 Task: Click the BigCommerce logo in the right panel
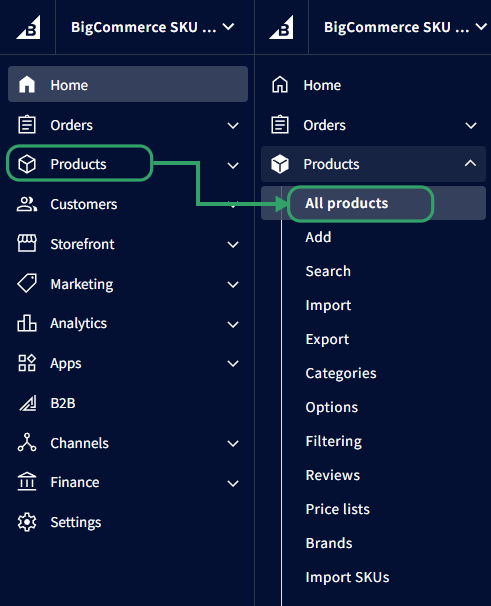(281, 27)
